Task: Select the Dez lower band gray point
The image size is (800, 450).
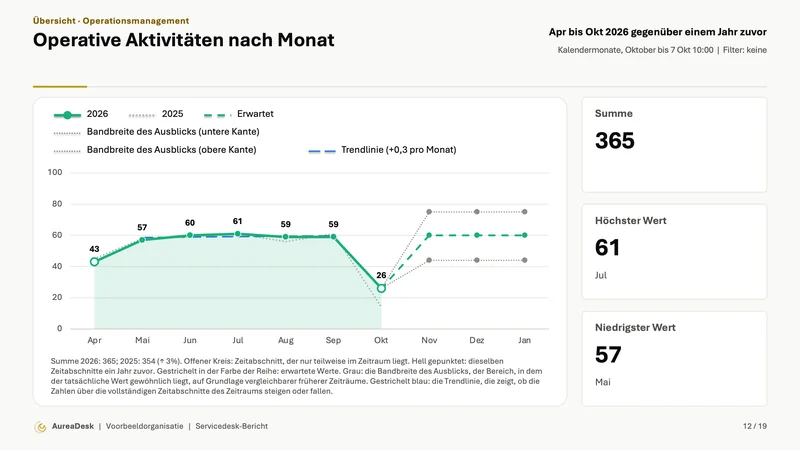Action: (477, 260)
